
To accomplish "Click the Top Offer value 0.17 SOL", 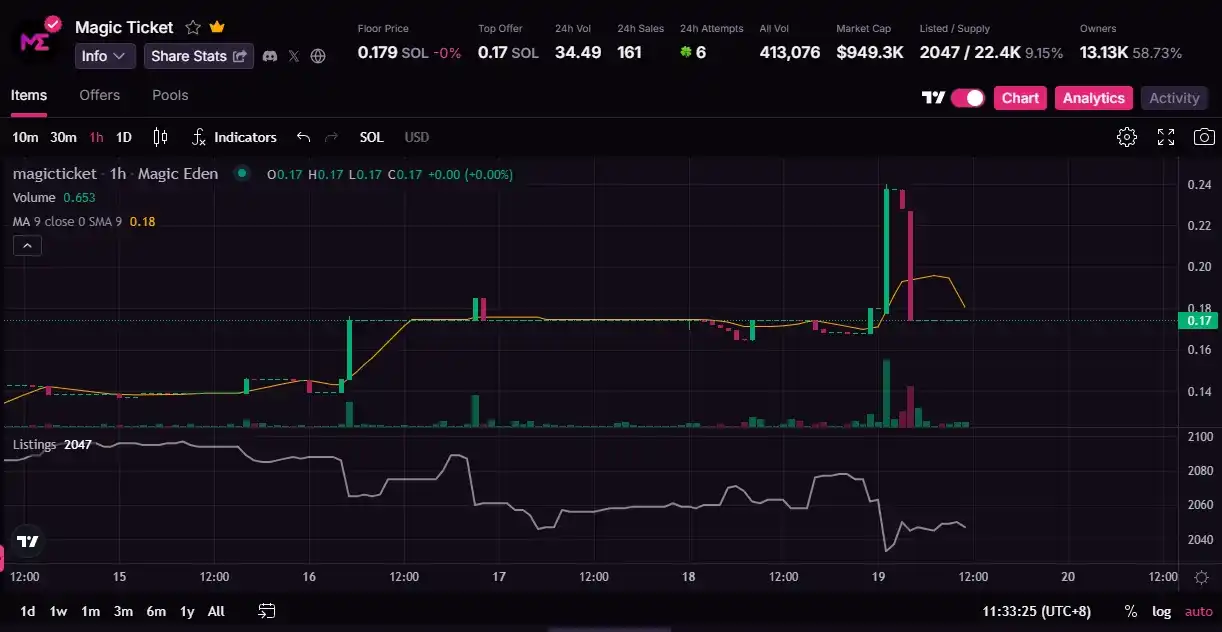I will 508,52.
